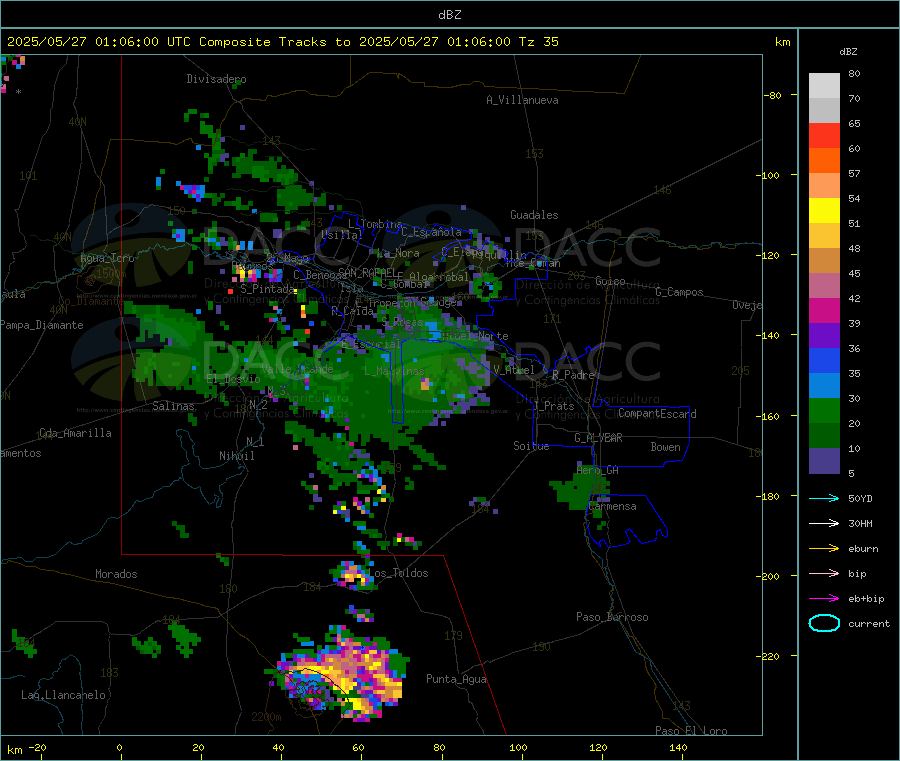Select the yellow 51 dBZ color swatch
The image size is (900, 761).
coord(824,210)
